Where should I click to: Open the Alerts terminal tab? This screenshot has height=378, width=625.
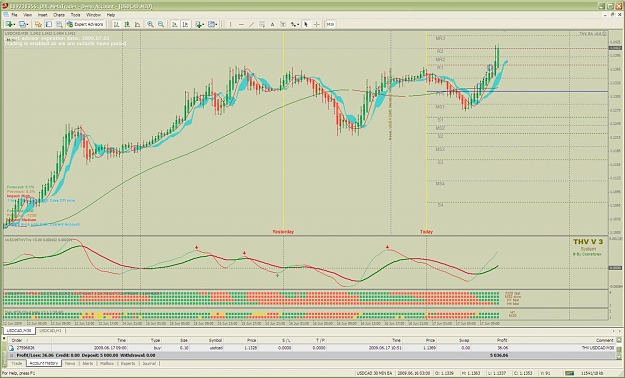coord(87,364)
